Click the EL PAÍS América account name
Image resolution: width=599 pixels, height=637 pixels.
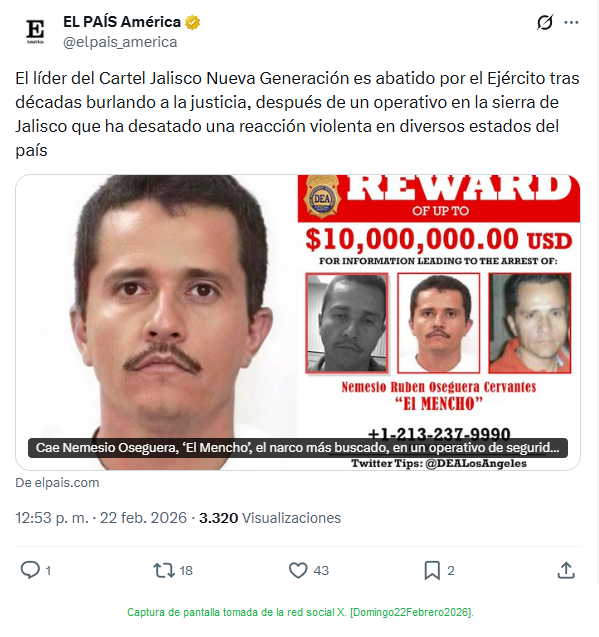click(122, 22)
